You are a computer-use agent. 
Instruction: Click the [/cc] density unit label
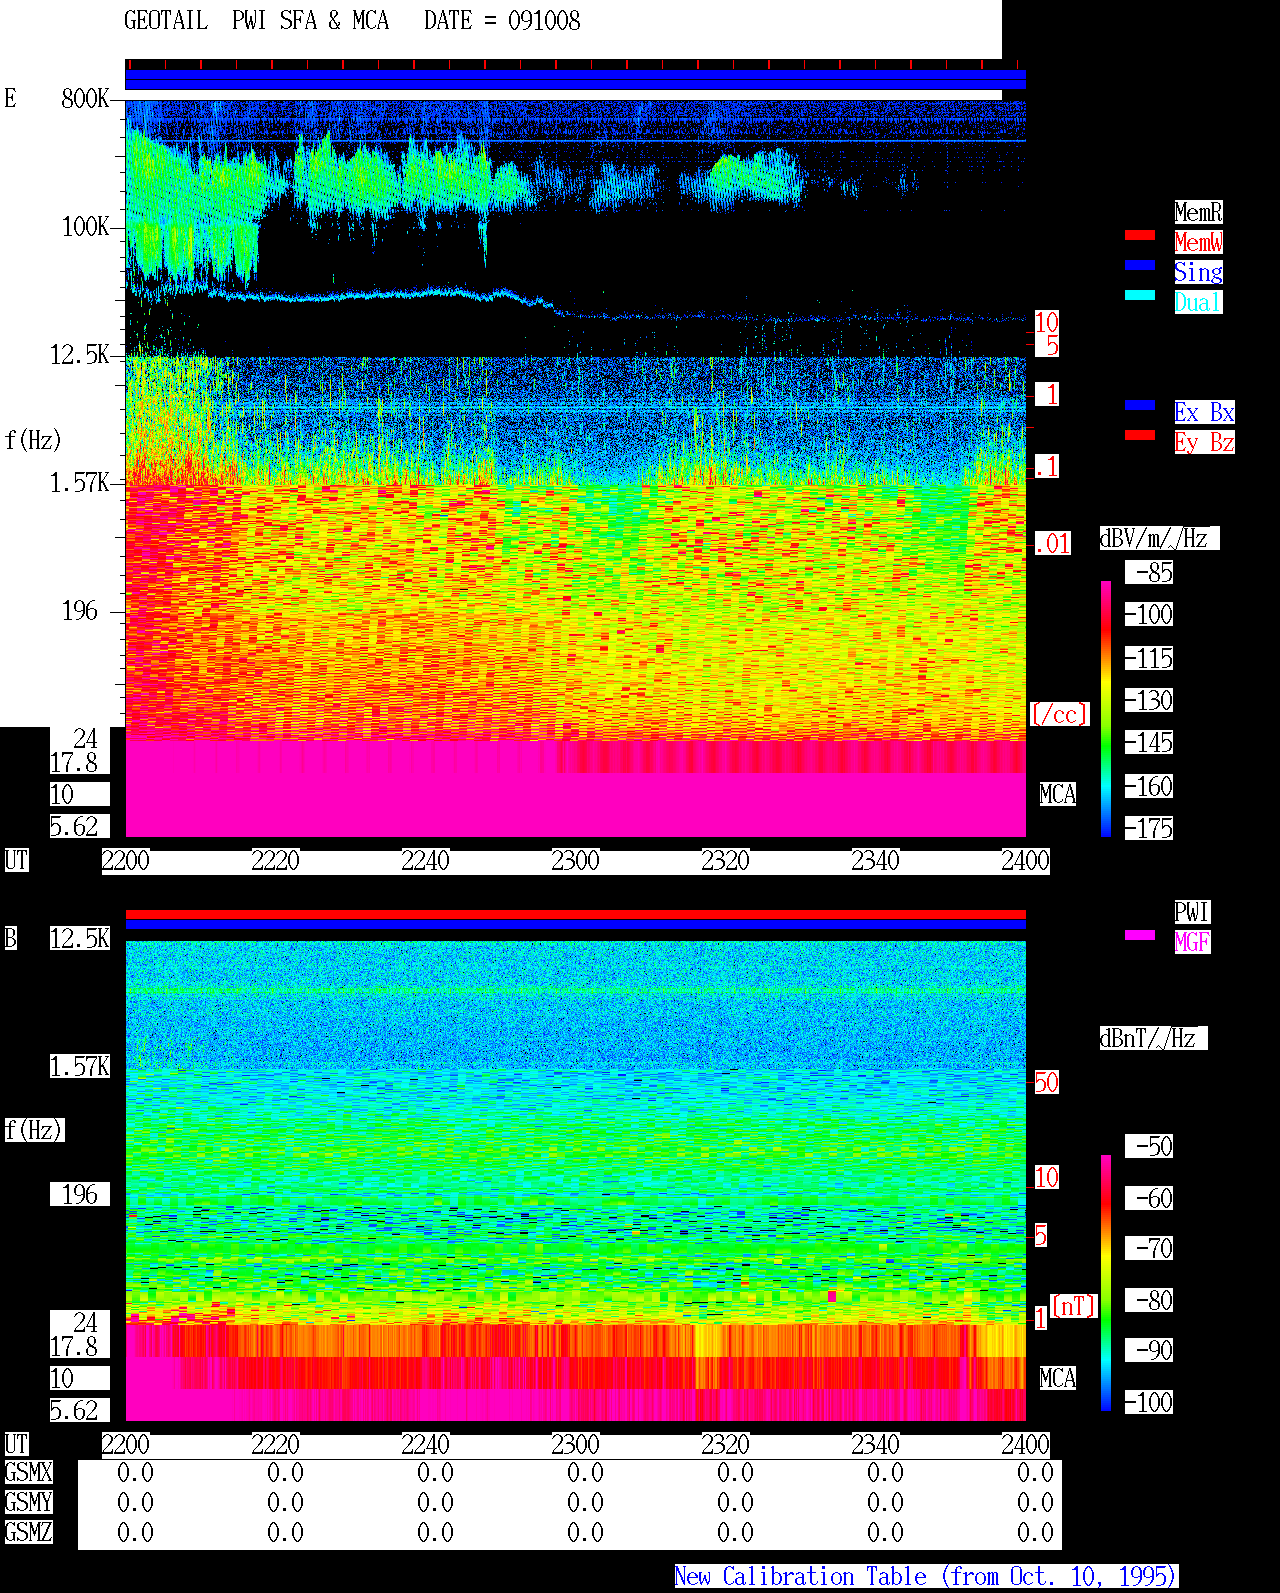pos(1059,714)
